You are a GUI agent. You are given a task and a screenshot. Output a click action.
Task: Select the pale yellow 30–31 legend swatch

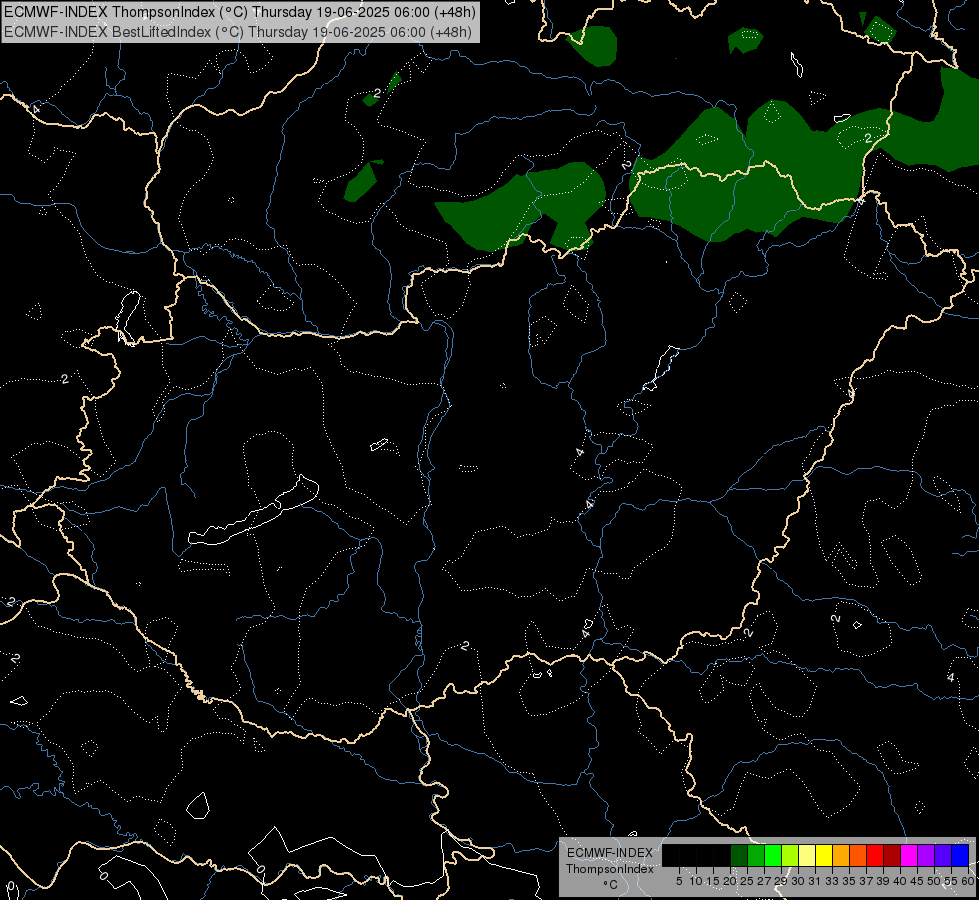point(807,855)
